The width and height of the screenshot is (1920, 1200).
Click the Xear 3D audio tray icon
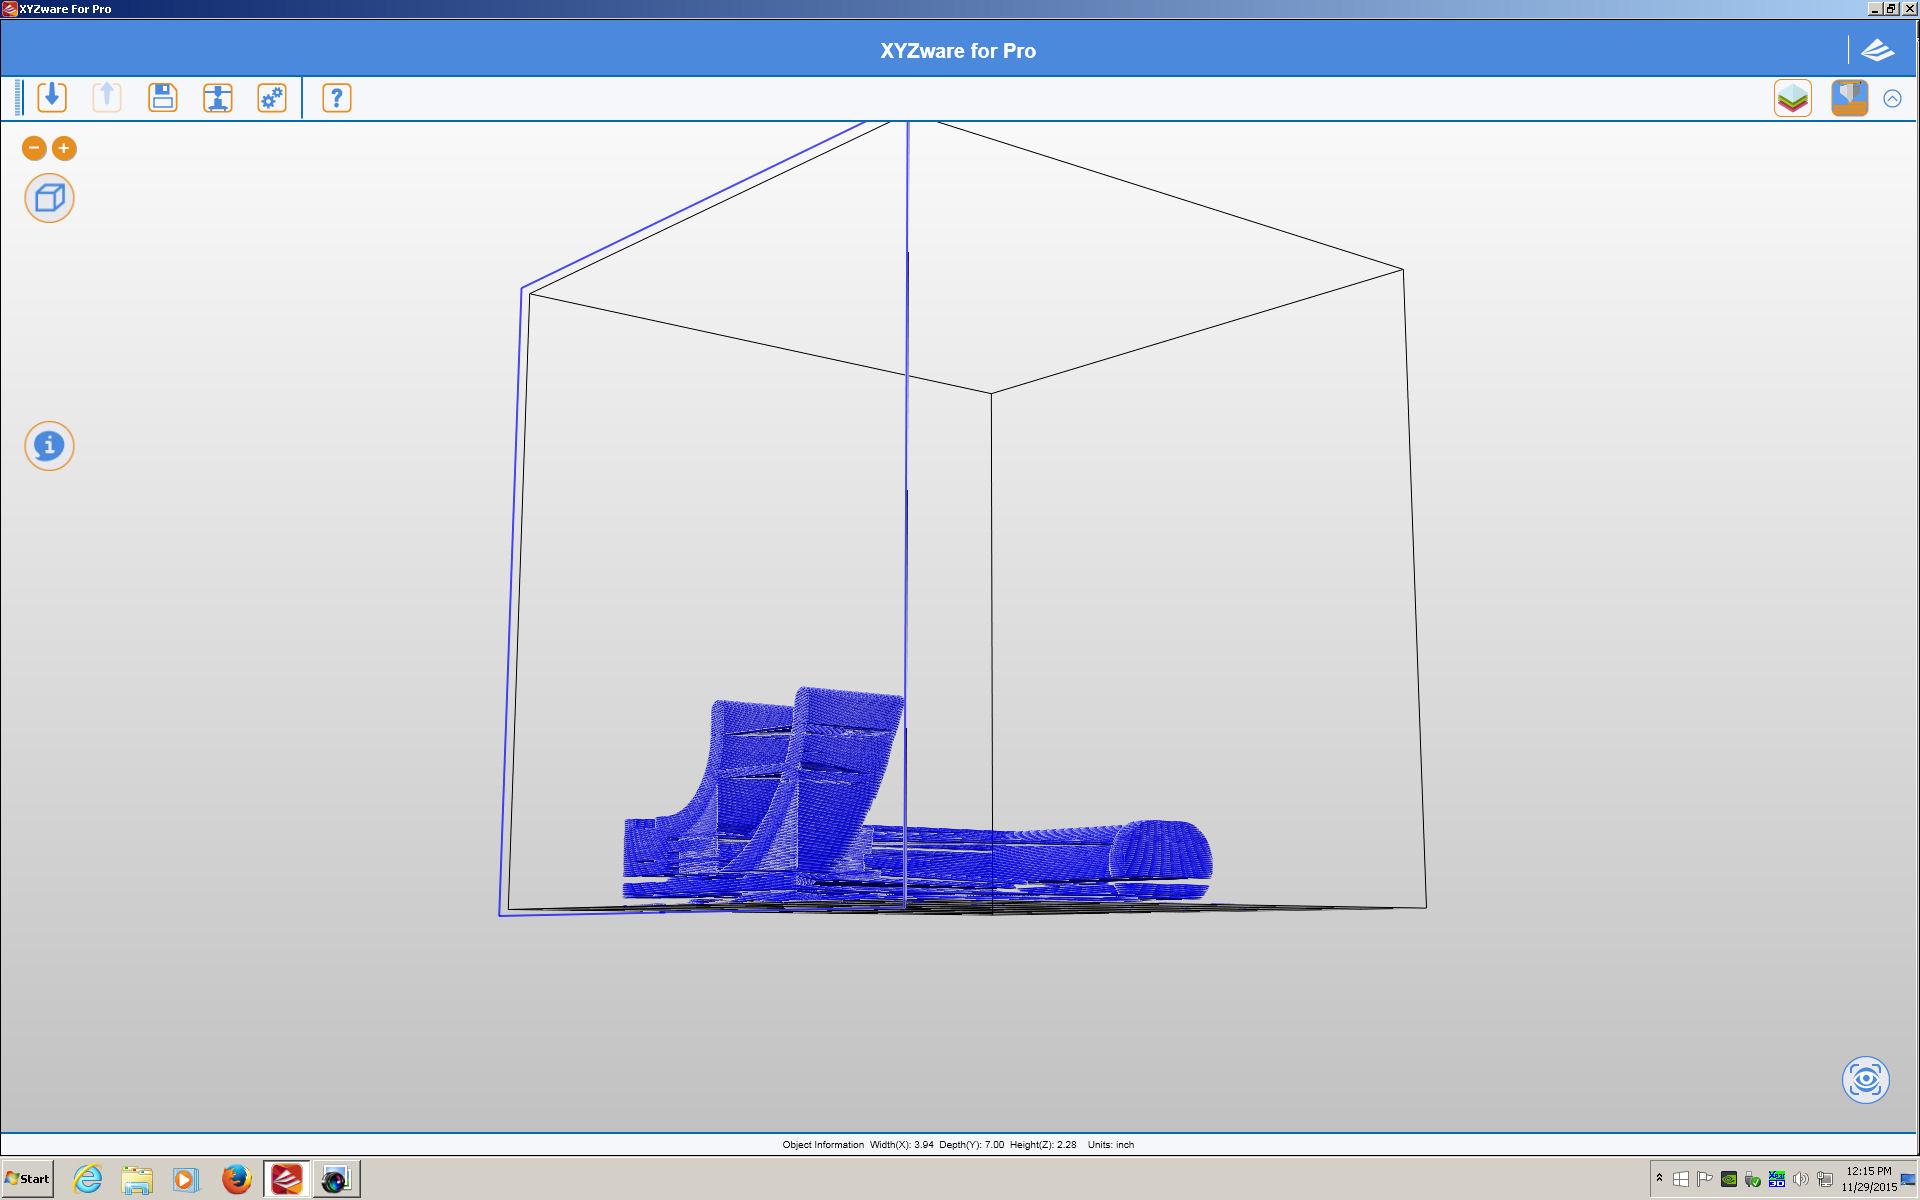tap(1777, 1179)
